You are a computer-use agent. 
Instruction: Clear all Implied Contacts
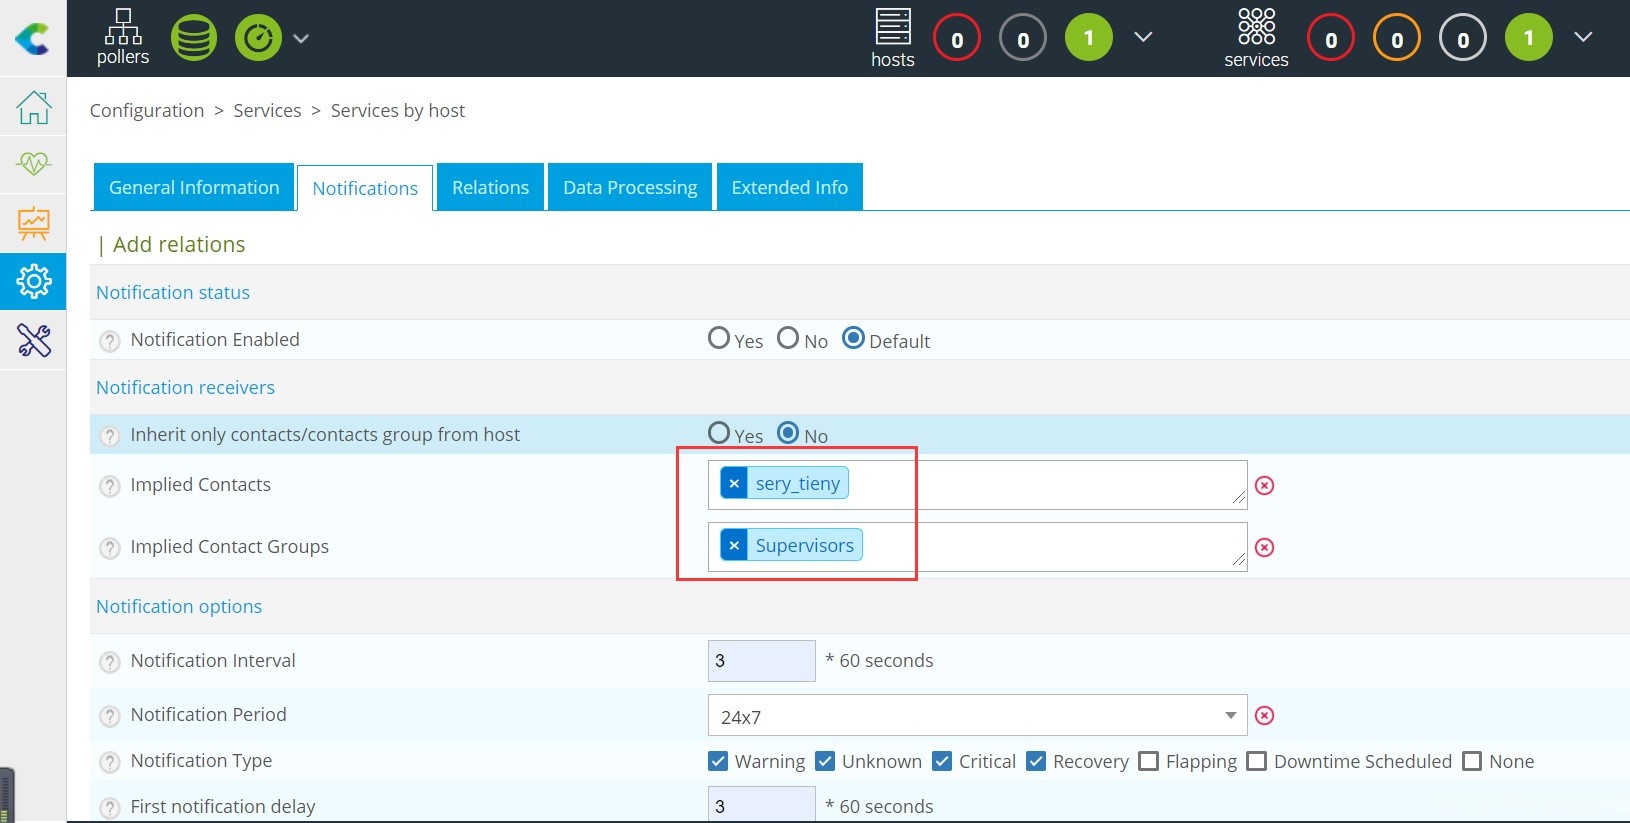point(1265,485)
